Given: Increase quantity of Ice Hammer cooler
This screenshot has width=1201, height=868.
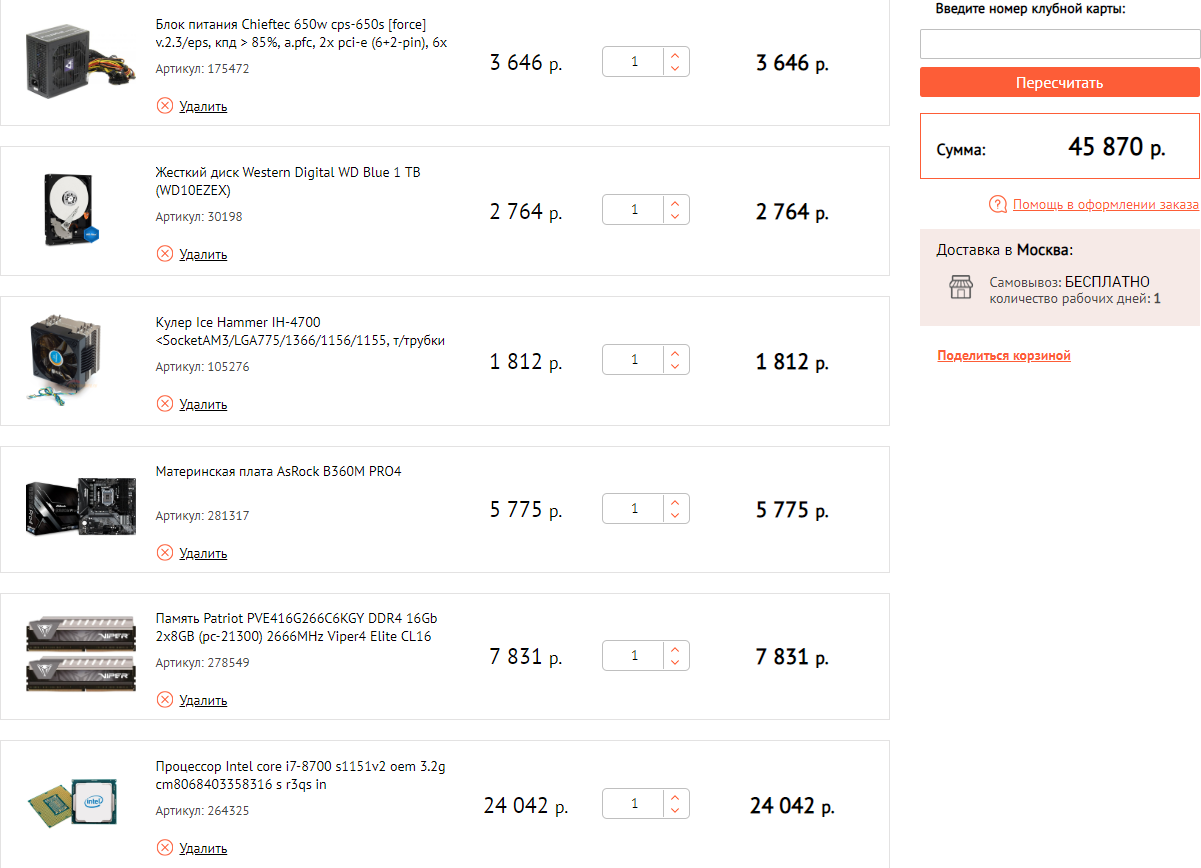Looking at the screenshot, I should coord(675,353).
